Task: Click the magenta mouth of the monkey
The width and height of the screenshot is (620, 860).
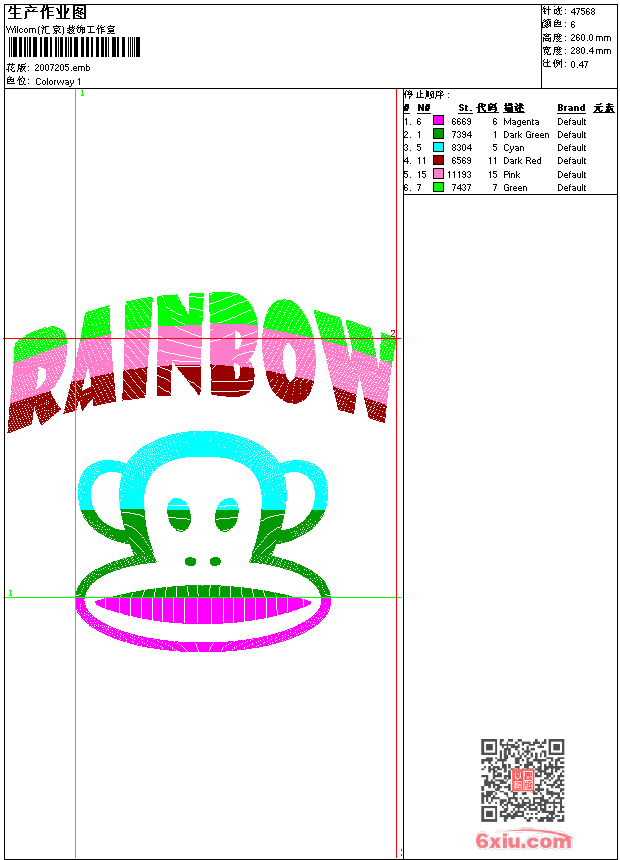Action: 203,610
